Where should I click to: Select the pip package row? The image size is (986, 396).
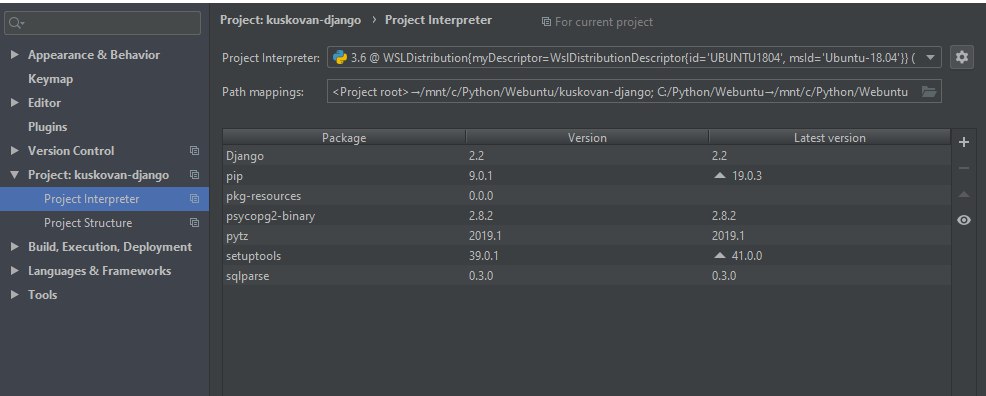click(x=587, y=175)
